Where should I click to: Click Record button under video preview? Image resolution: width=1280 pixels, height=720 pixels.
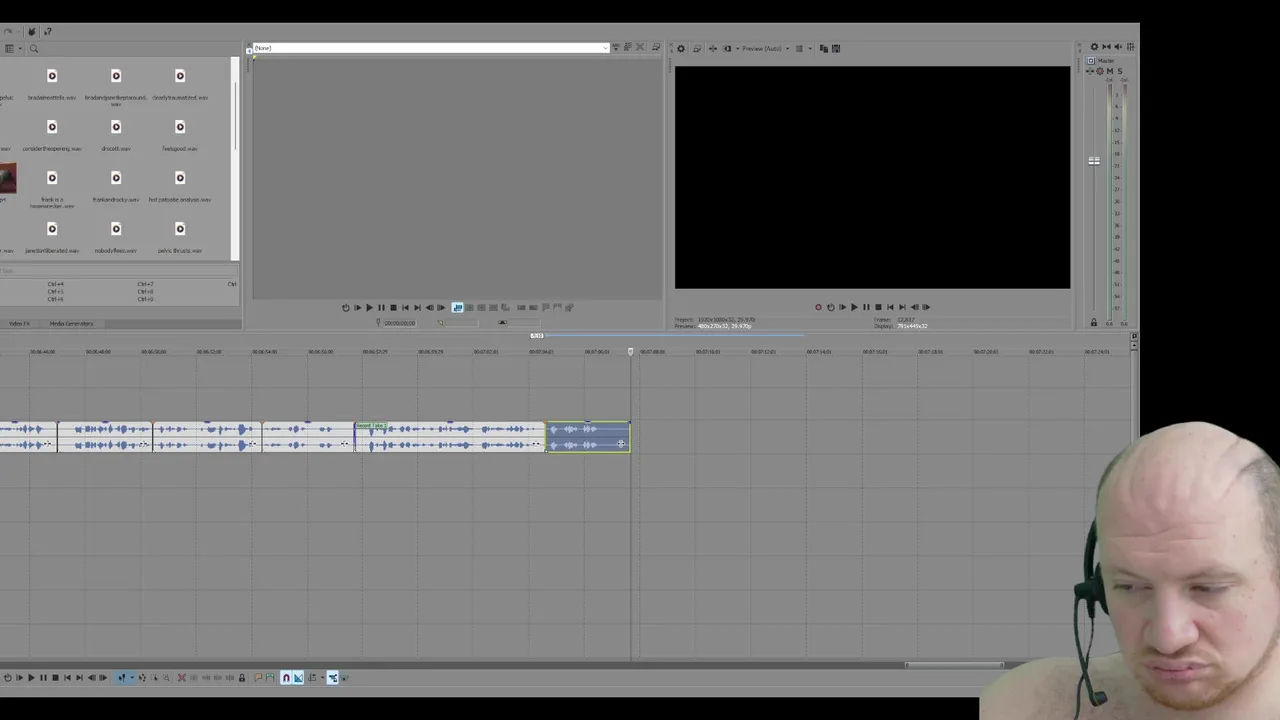818,307
